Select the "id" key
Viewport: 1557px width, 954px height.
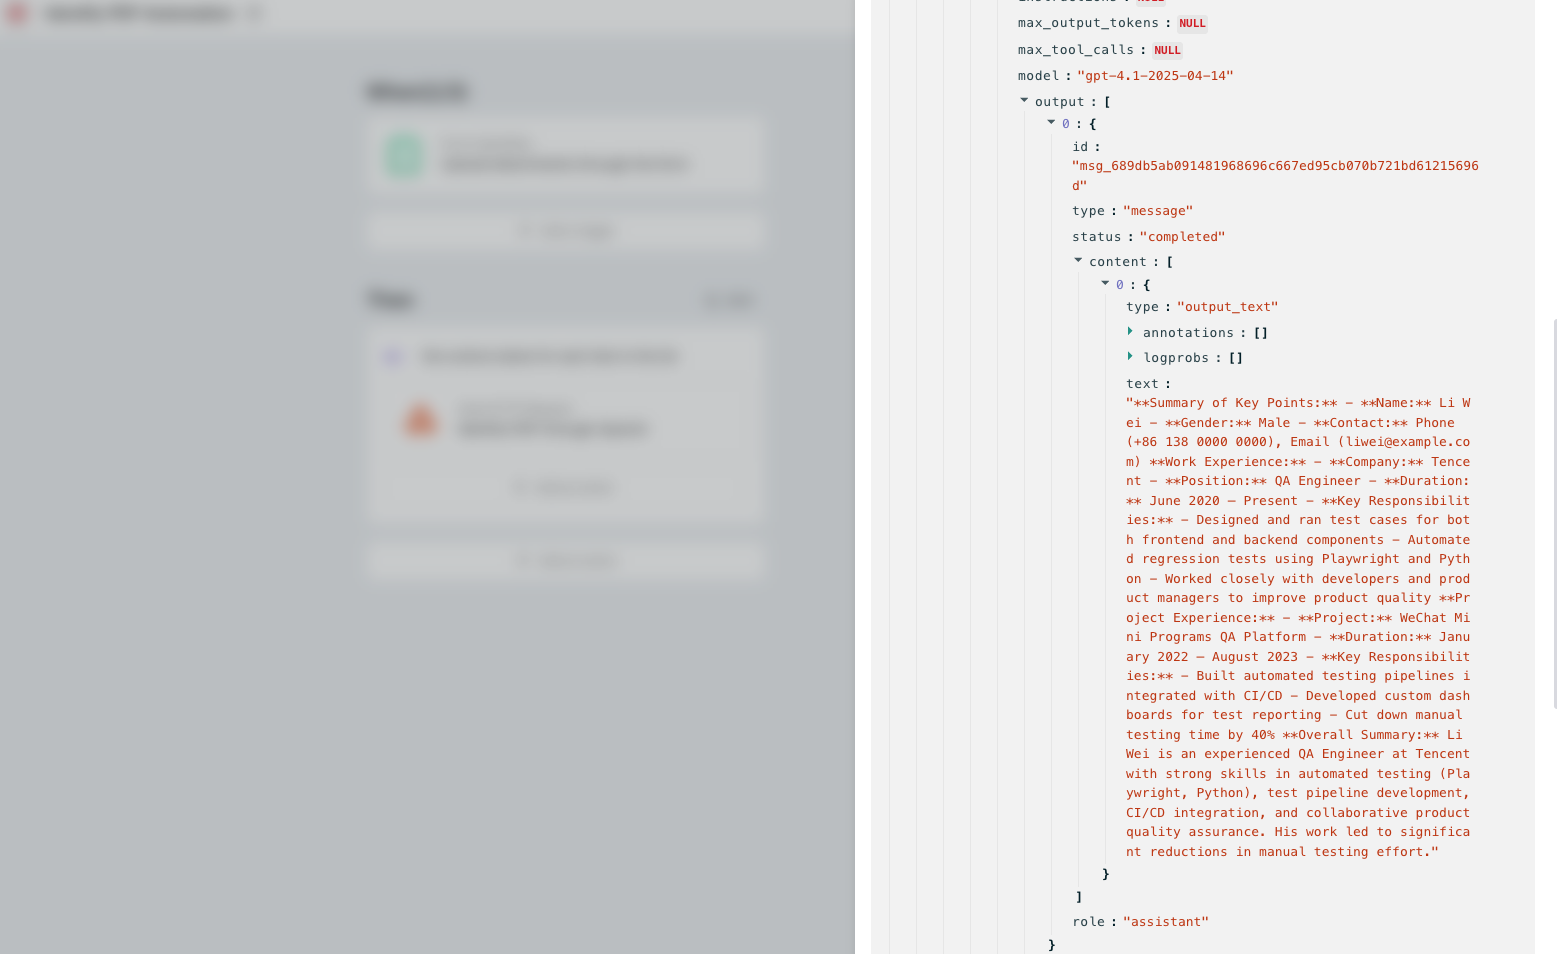1080,147
